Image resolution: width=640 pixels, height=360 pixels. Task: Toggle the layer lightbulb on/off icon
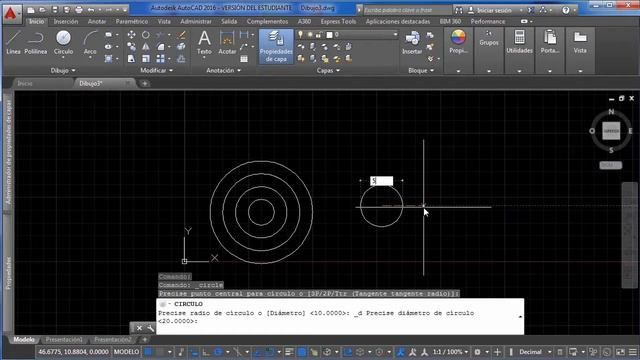(300, 35)
